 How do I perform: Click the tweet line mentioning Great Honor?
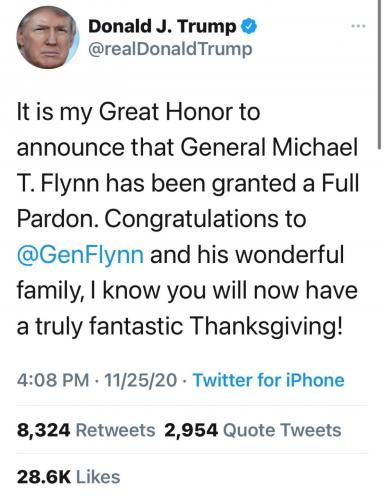click(x=138, y=112)
